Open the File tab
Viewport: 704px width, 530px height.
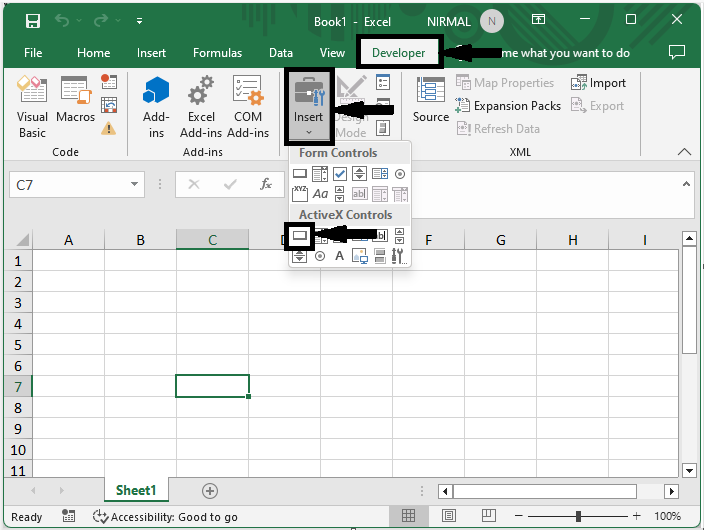(33, 53)
